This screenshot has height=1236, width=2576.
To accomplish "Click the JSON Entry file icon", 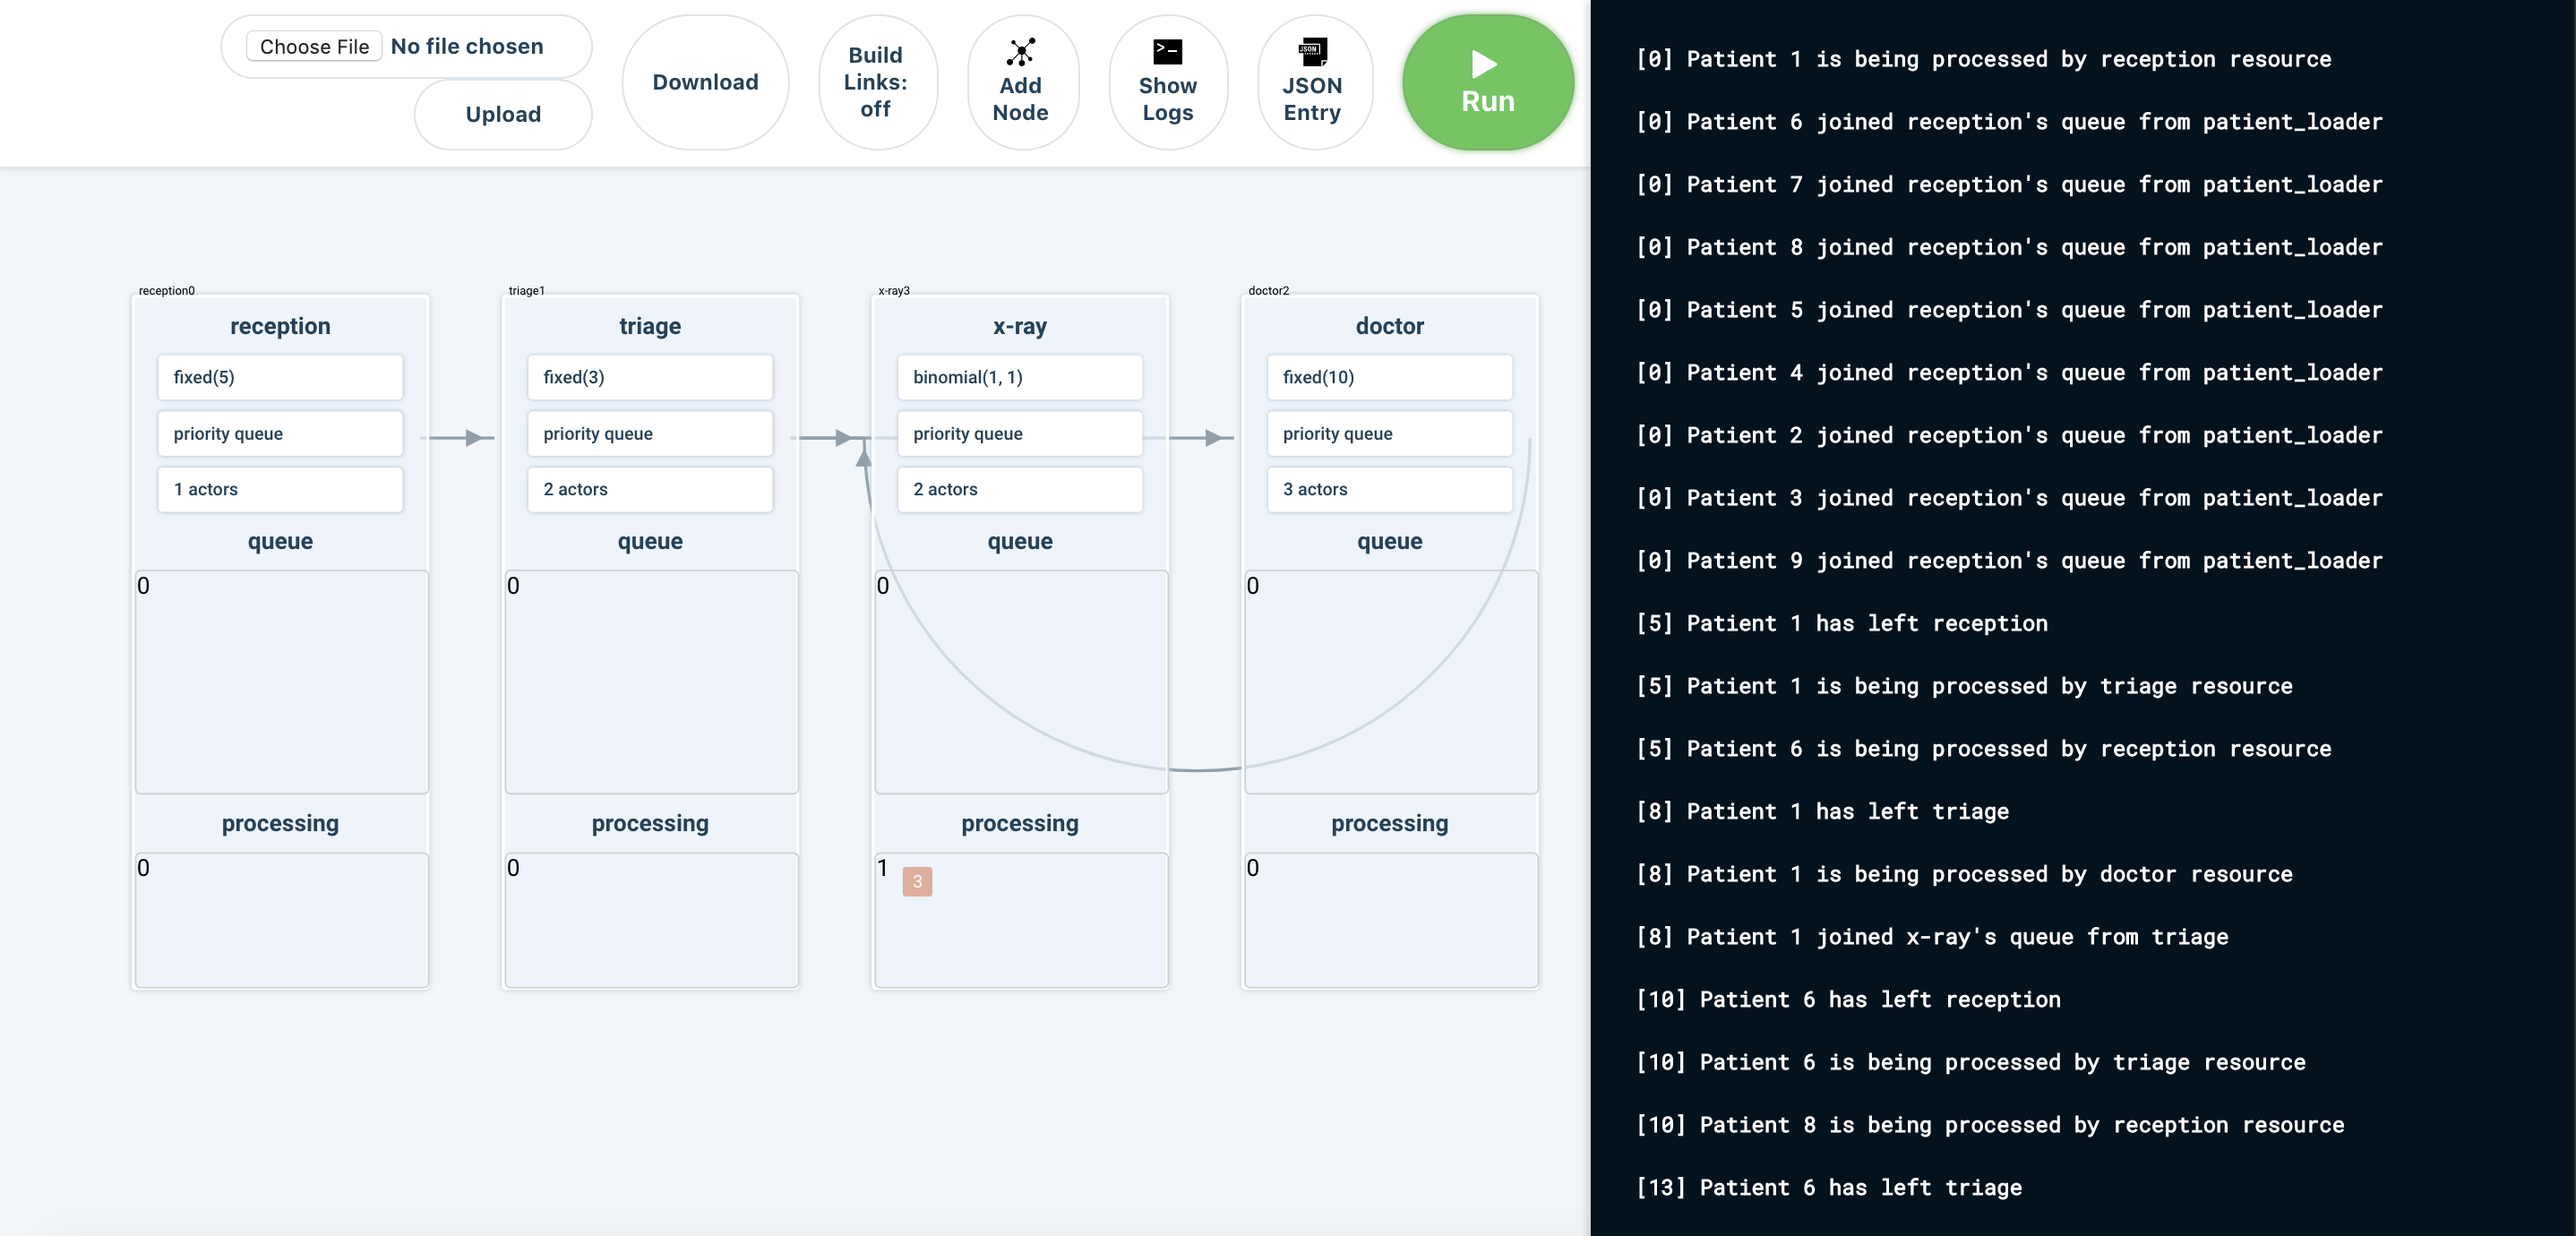I will point(1311,52).
